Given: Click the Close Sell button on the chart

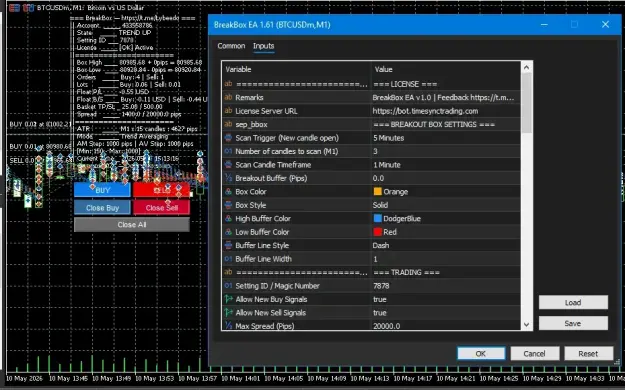Looking at the screenshot, I should [161, 208].
